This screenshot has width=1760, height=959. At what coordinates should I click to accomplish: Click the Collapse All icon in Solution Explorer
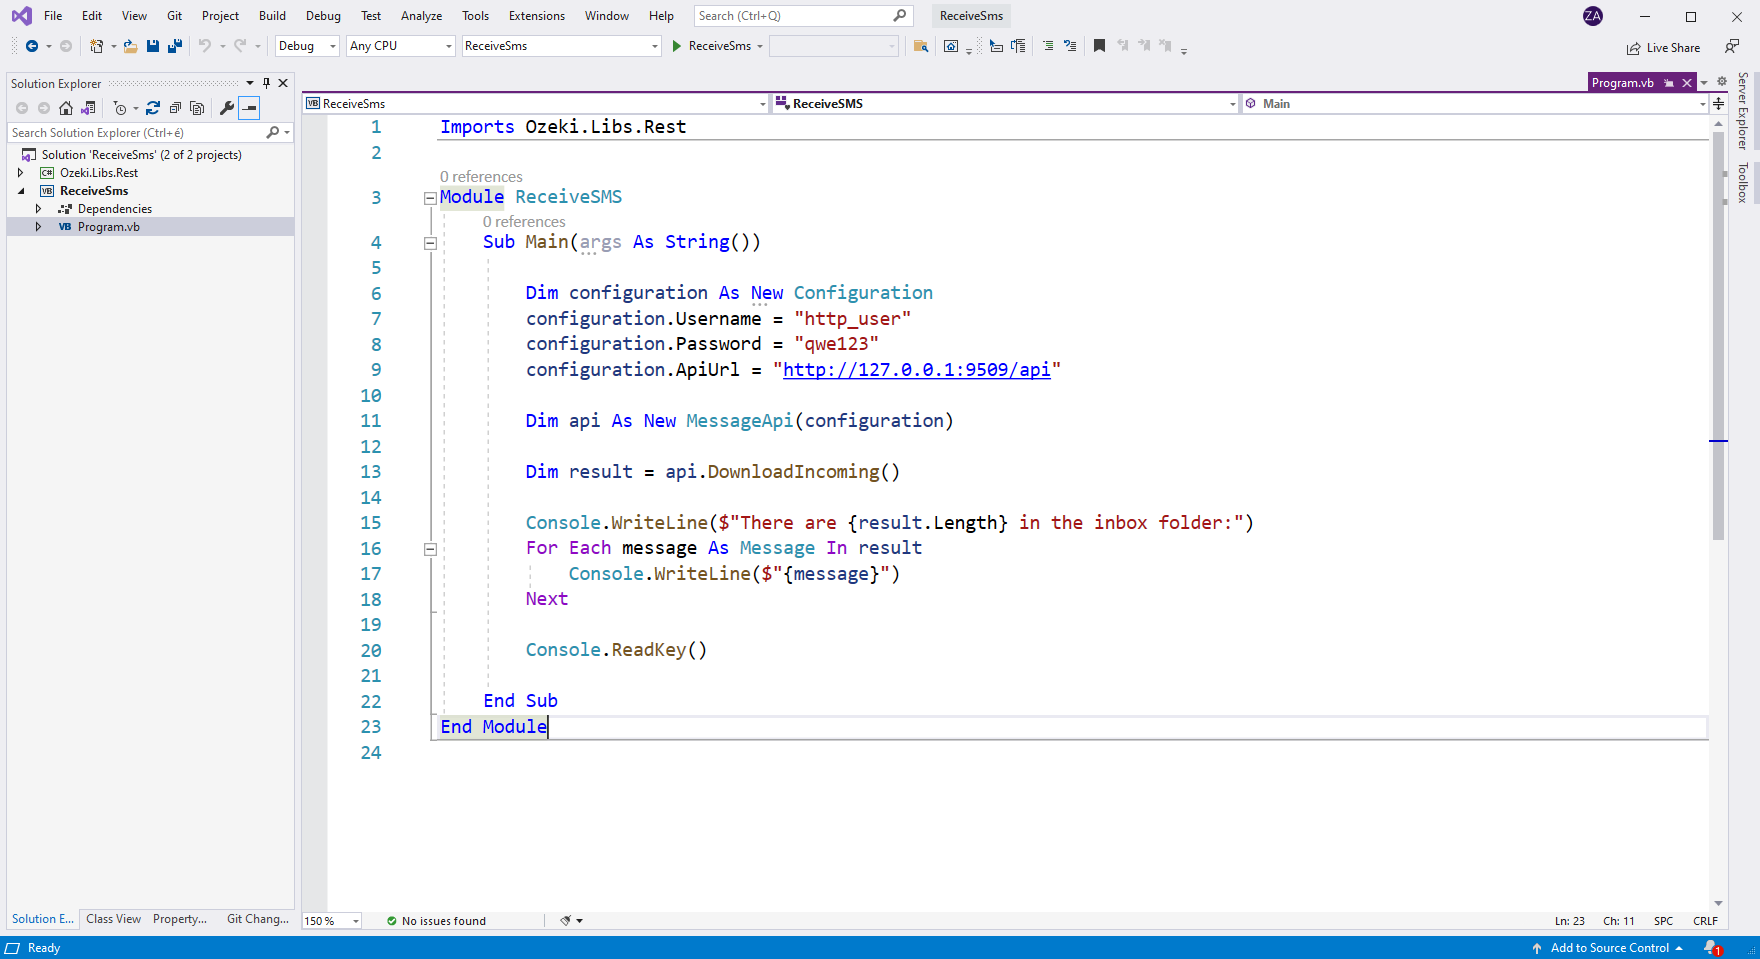pyautogui.click(x=175, y=108)
